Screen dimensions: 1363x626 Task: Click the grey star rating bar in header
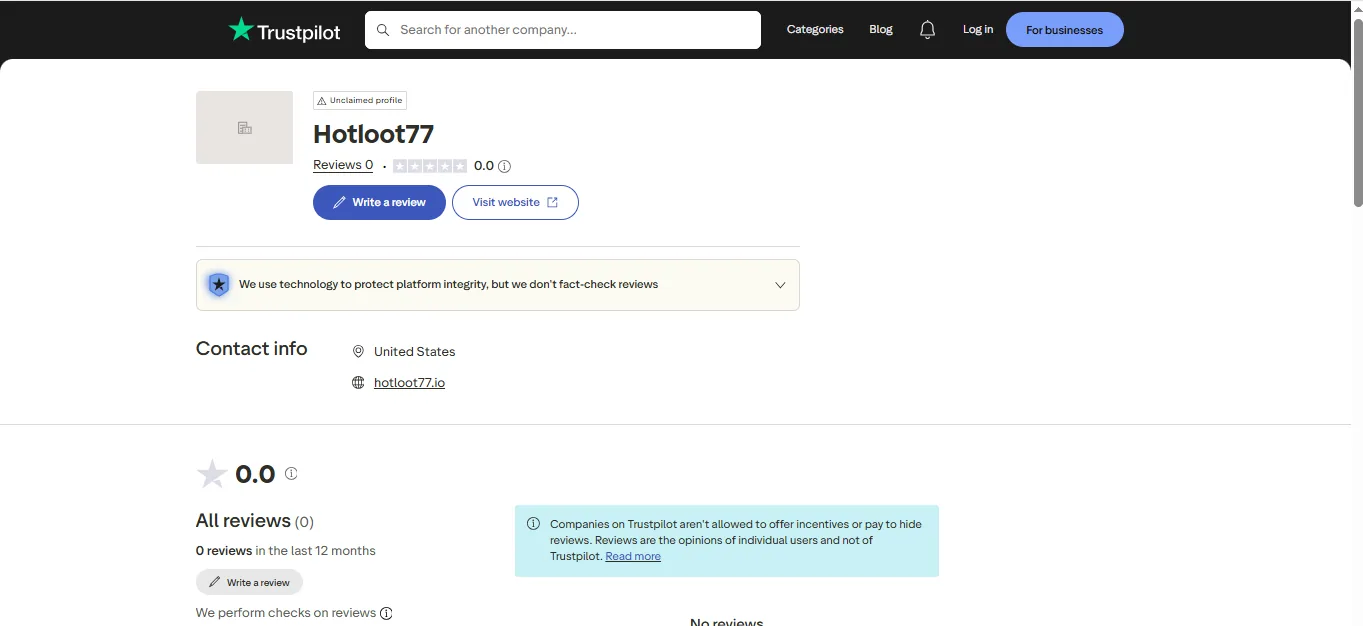430,166
